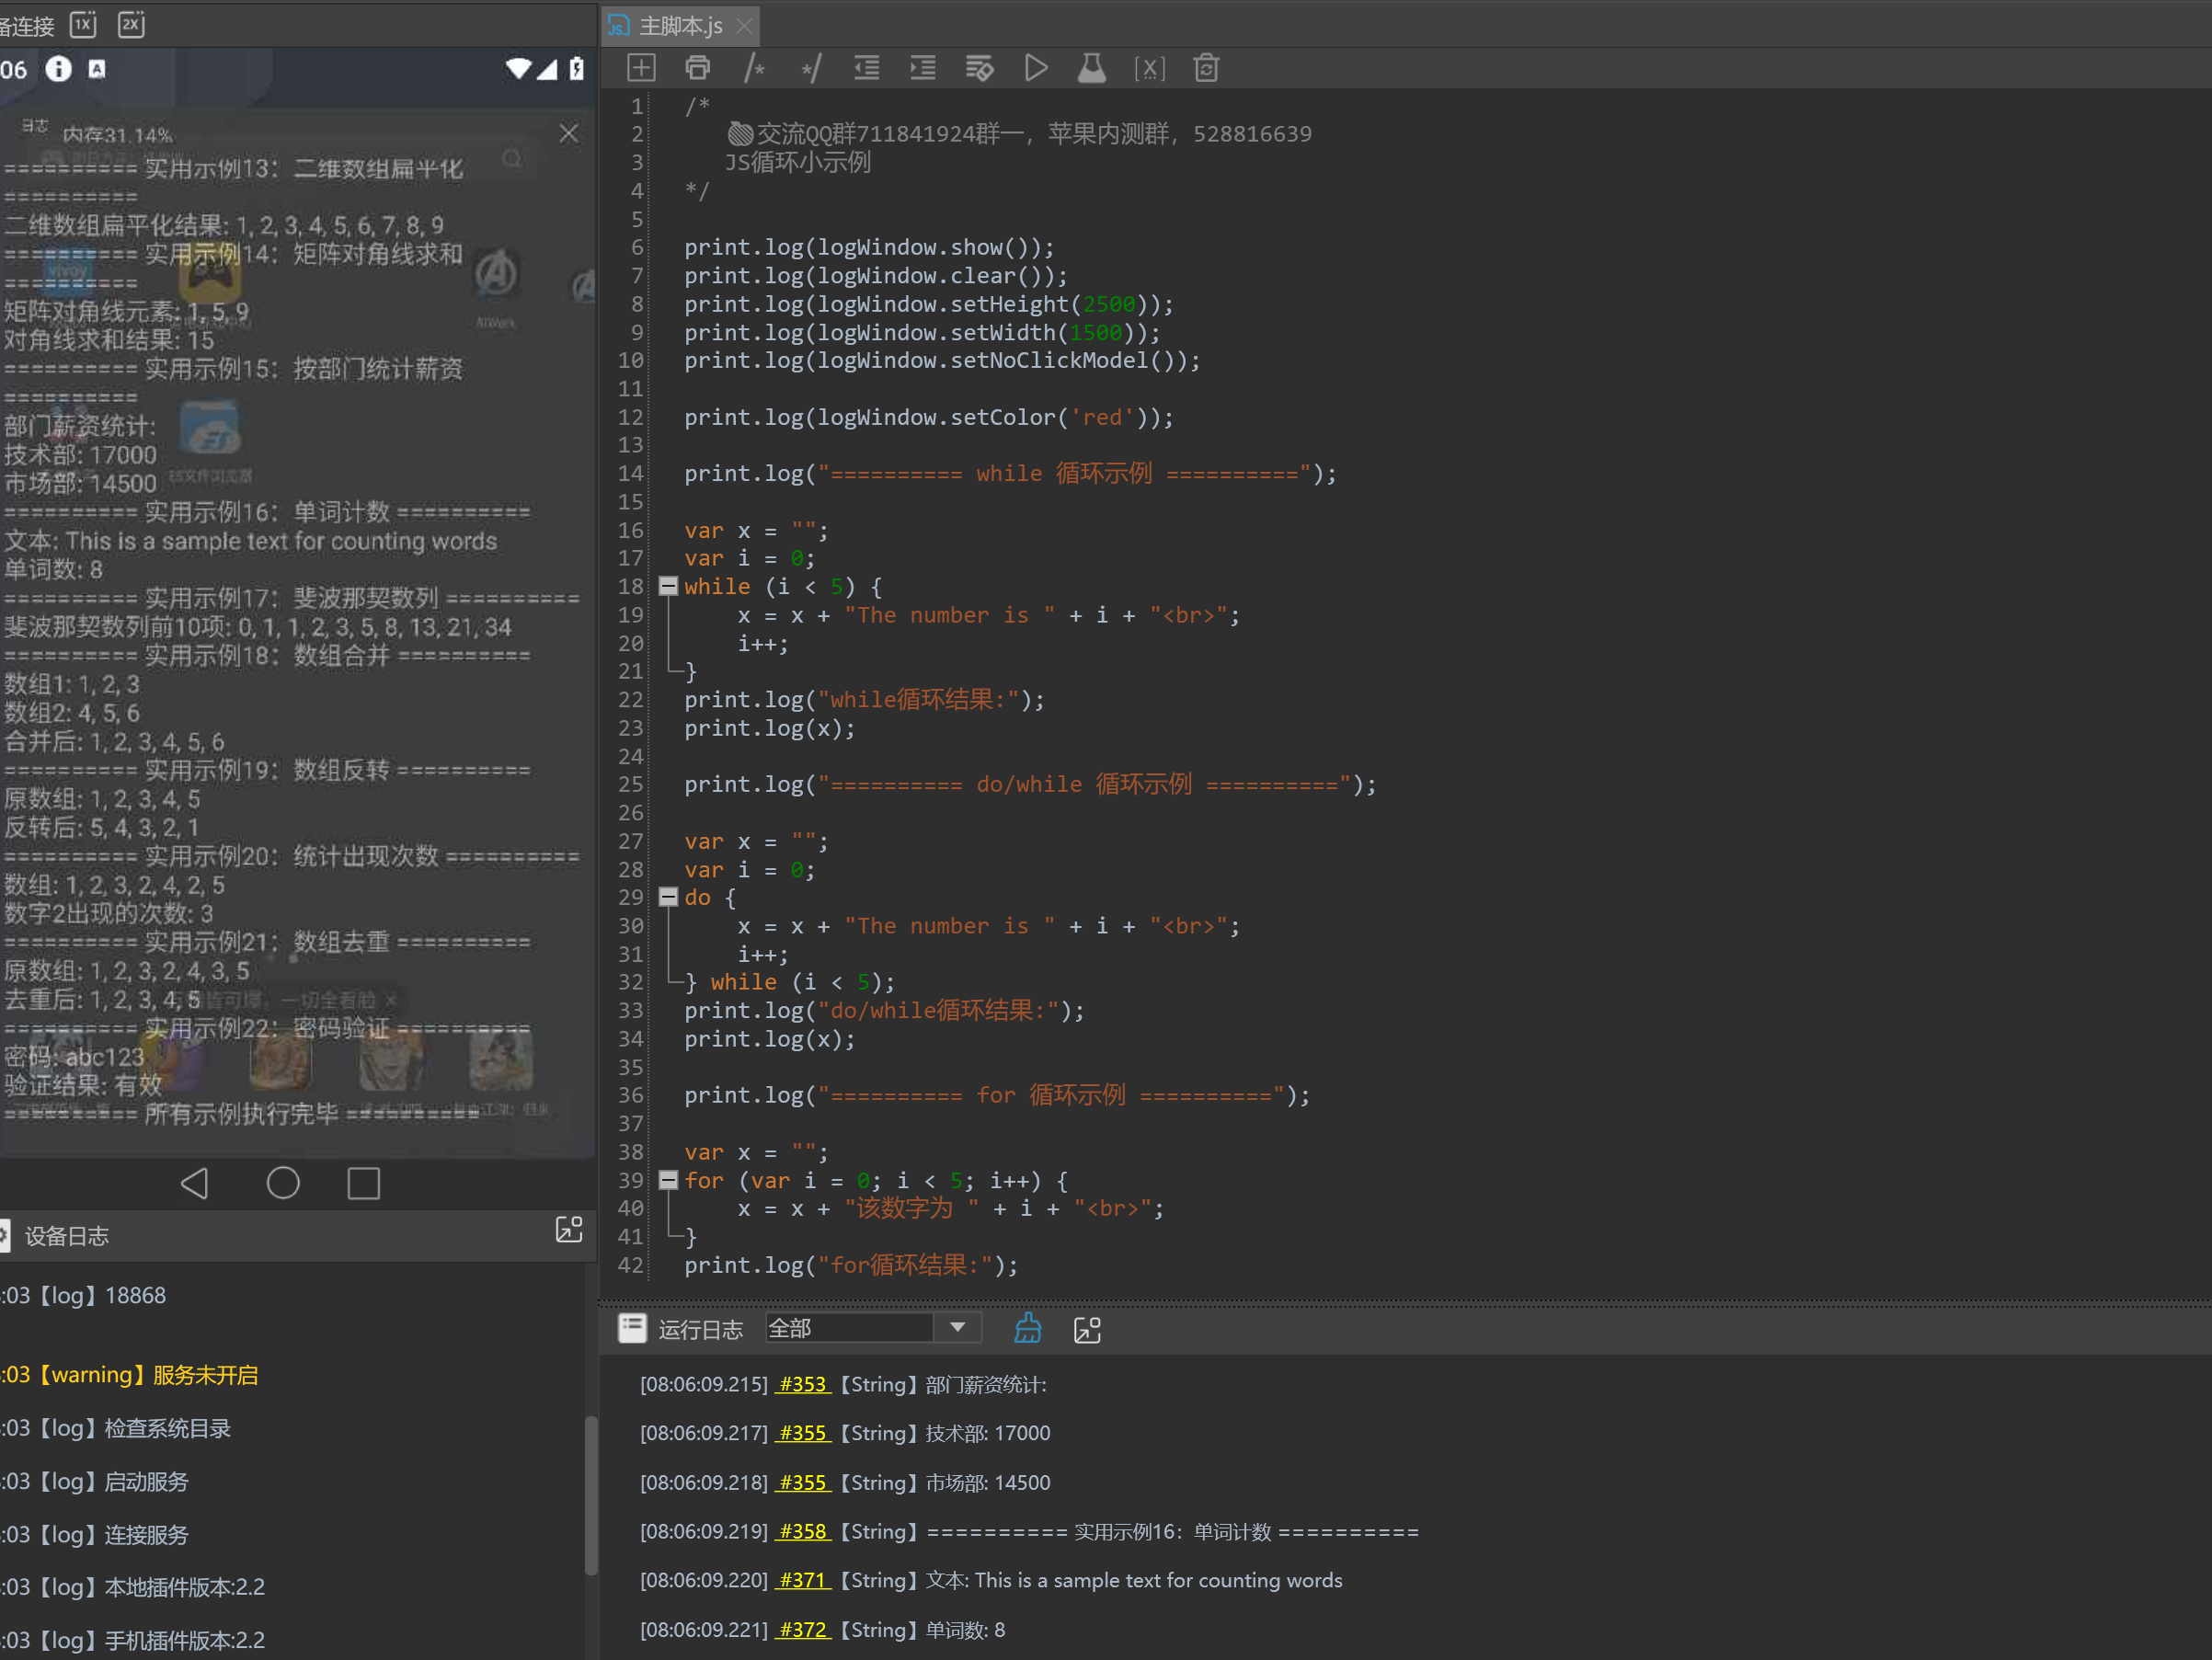Viewport: 2212px width, 1660px height.
Task: Run the script with the play icon
Action: coord(1036,68)
